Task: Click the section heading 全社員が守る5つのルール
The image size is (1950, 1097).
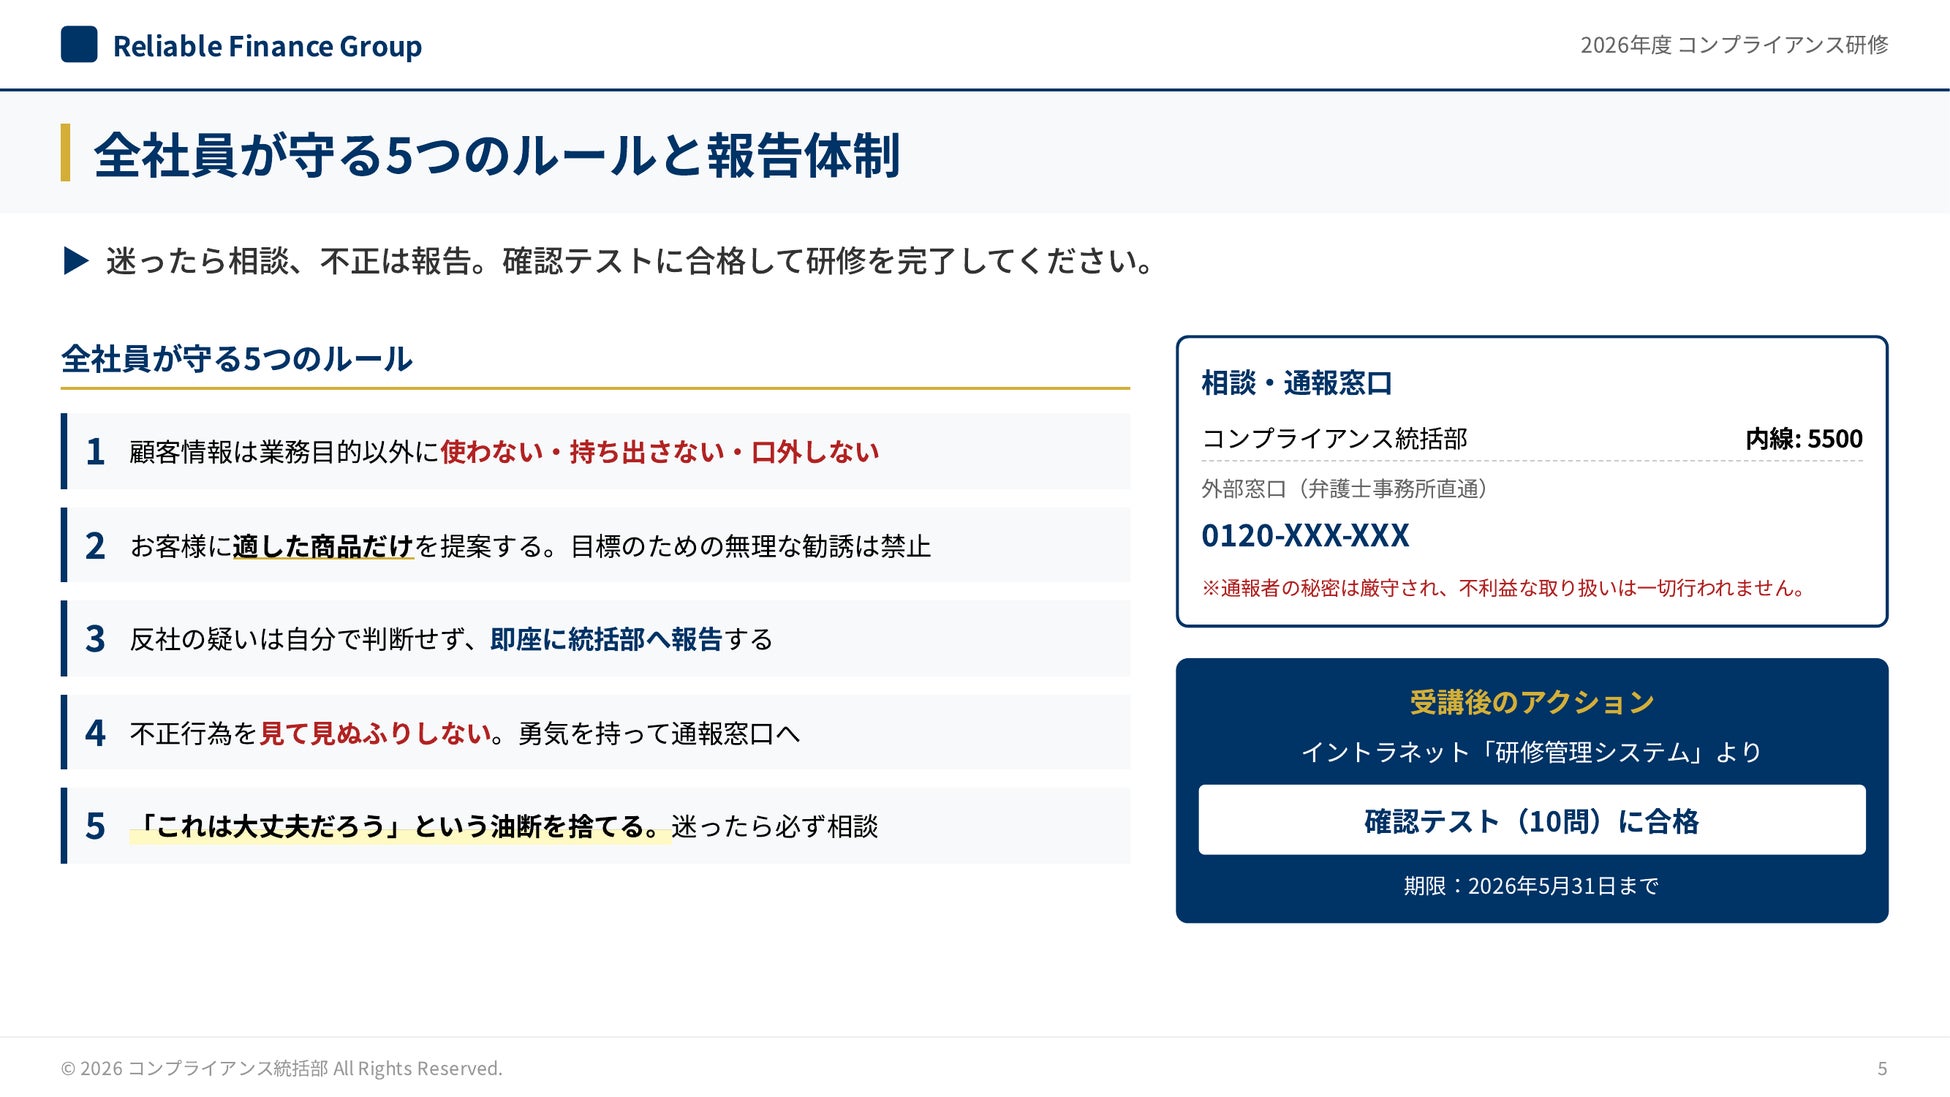Action: [237, 359]
